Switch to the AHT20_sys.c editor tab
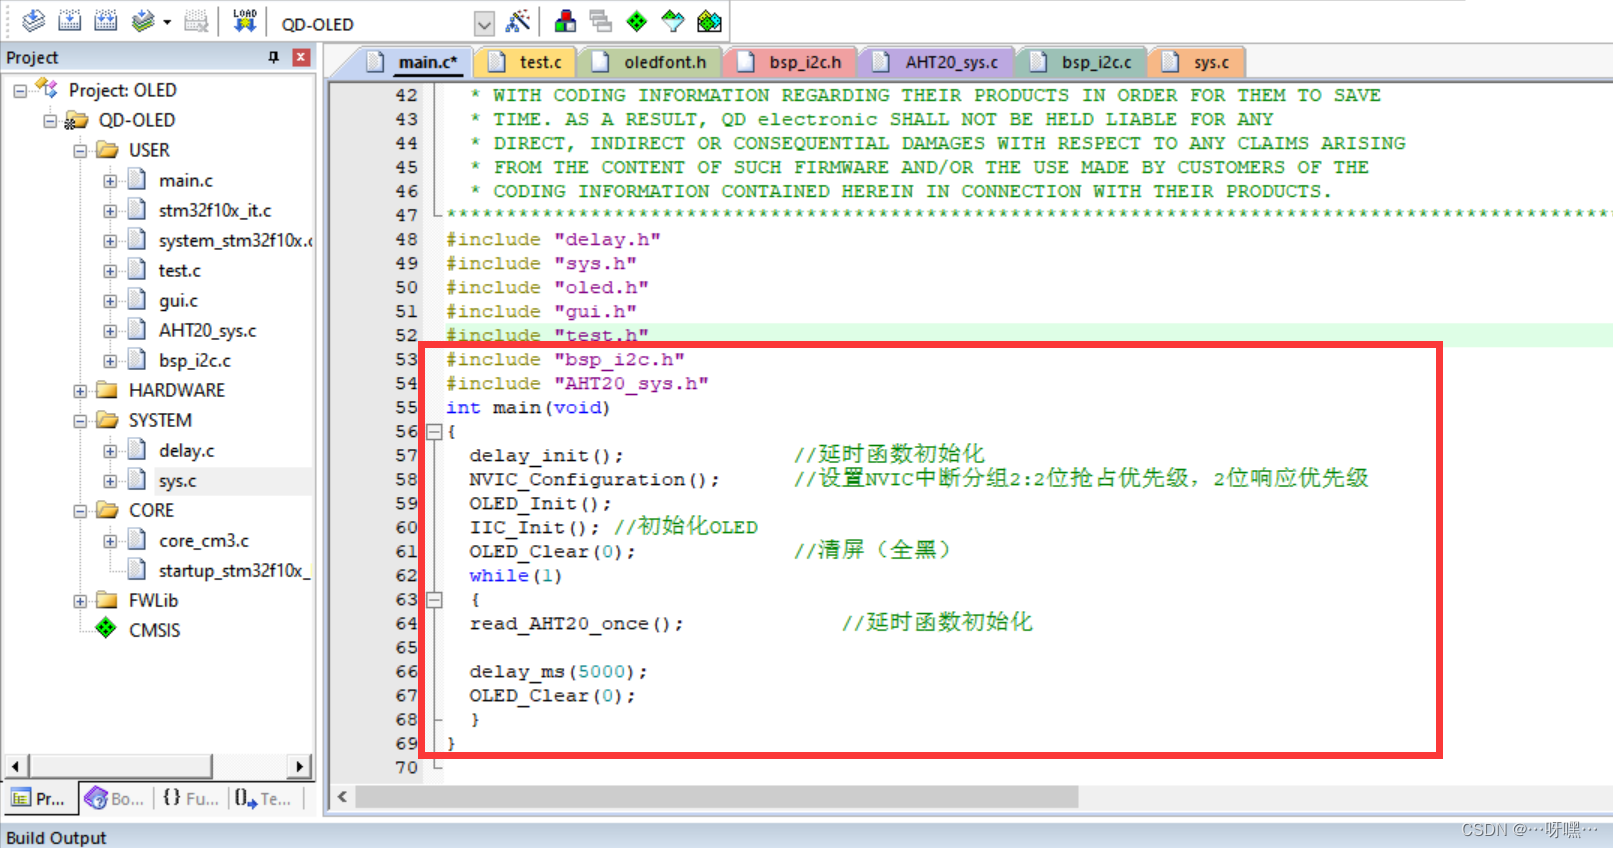The width and height of the screenshot is (1613, 848). coord(937,62)
